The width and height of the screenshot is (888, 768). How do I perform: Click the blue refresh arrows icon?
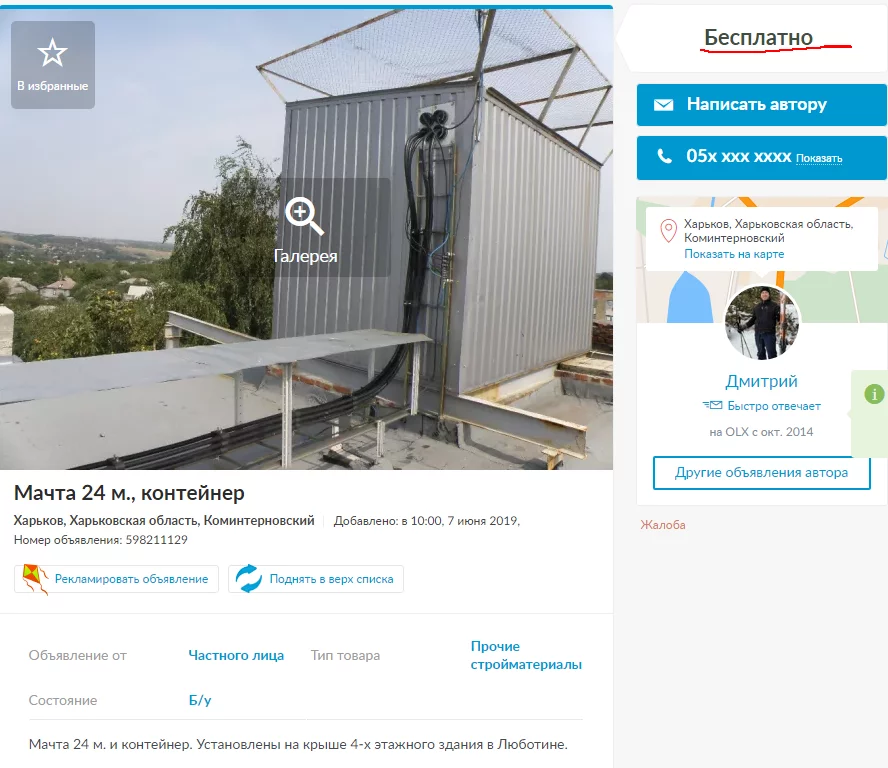(x=249, y=579)
